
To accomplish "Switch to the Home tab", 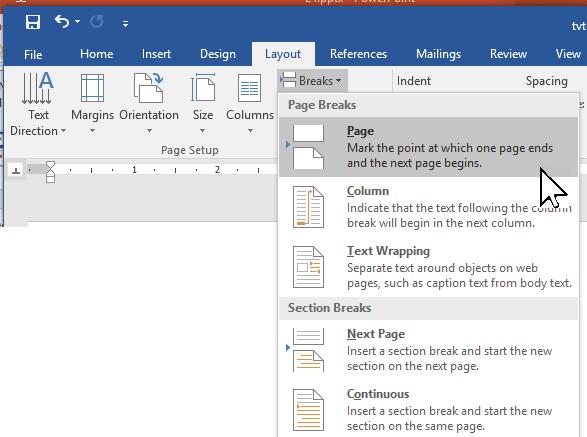I will pos(97,54).
